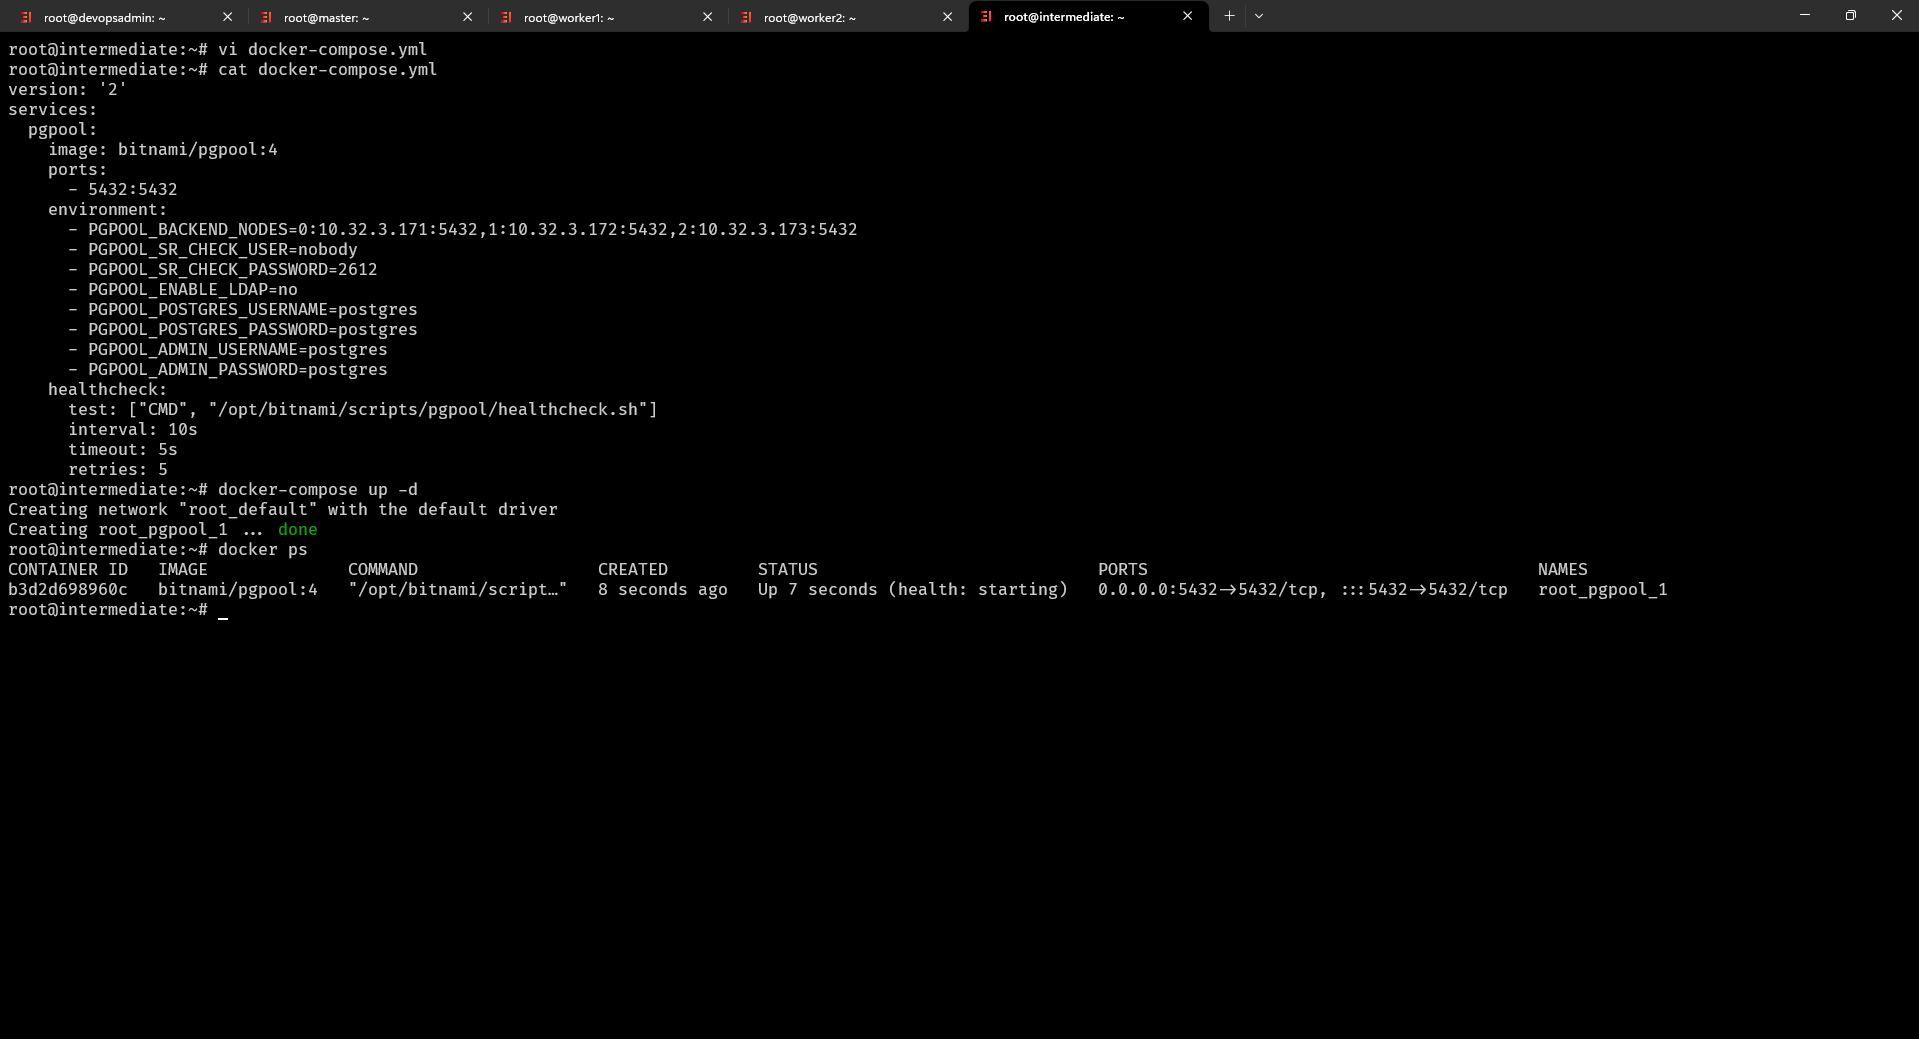Click the devopsadmin tab session icon
This screenshot has height=1039, width=1919.
coord(27,17)
